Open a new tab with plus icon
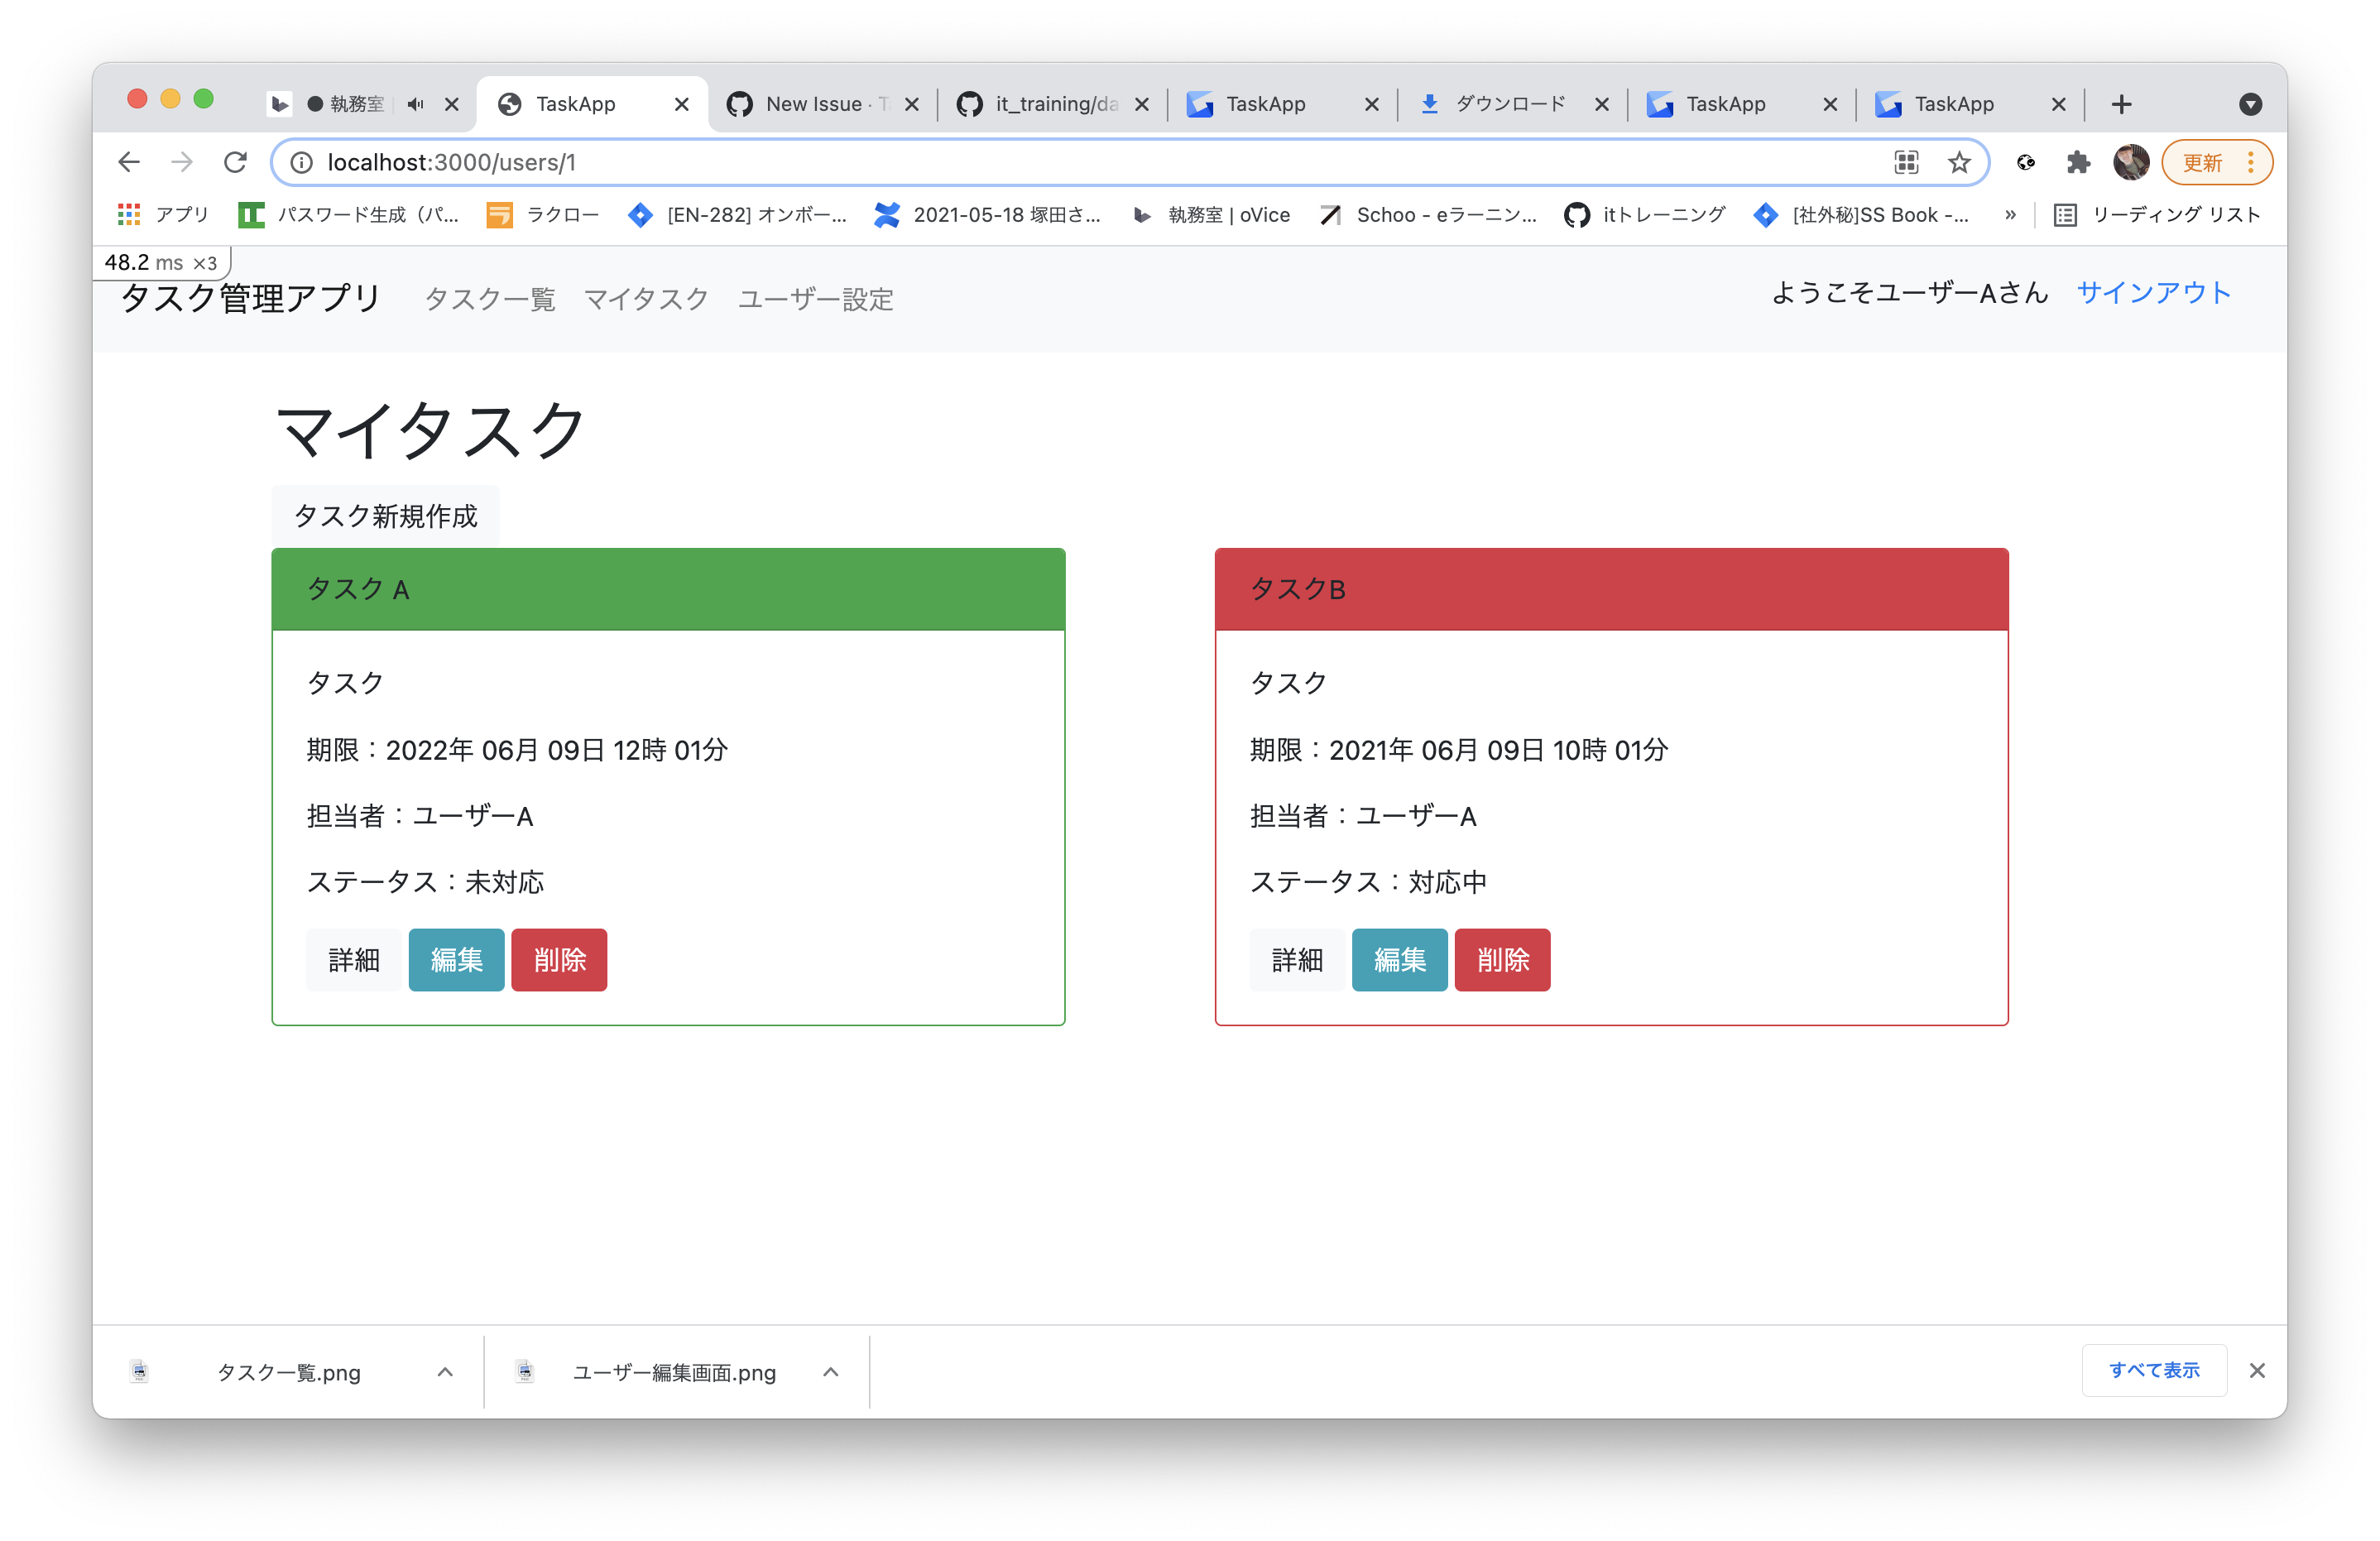The height and width of the screenshot is (1541, 2380). [2121, 104]
